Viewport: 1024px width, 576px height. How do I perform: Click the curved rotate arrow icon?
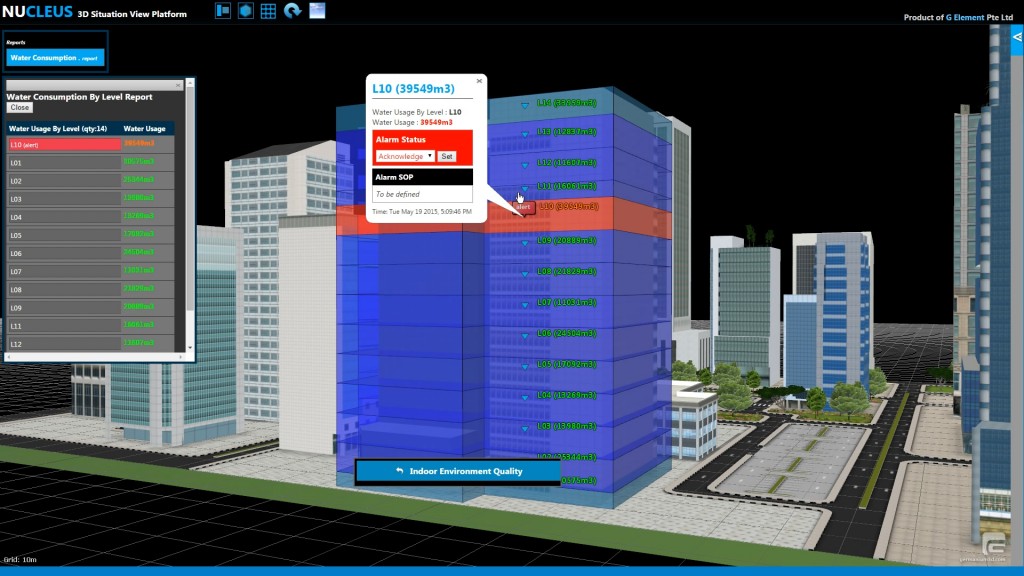tap(292, 10)
